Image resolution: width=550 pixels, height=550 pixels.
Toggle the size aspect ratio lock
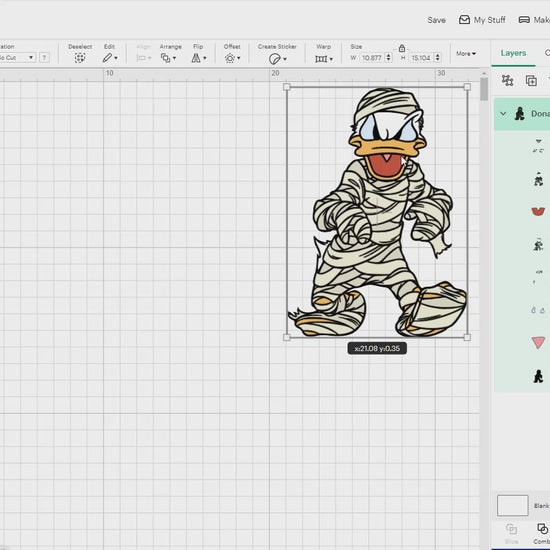[x=402, y=48]
